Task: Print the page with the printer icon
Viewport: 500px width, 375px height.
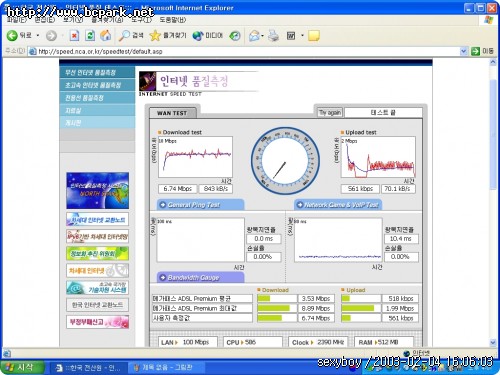Action: pyautogui.click(x=273, y=35)
